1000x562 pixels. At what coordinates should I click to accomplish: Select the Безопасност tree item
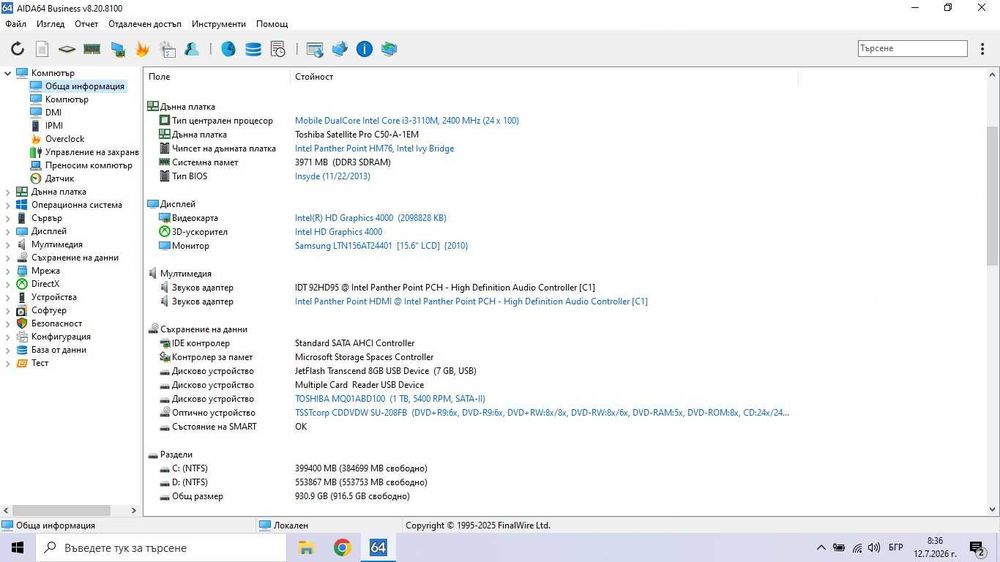(56, 323)
